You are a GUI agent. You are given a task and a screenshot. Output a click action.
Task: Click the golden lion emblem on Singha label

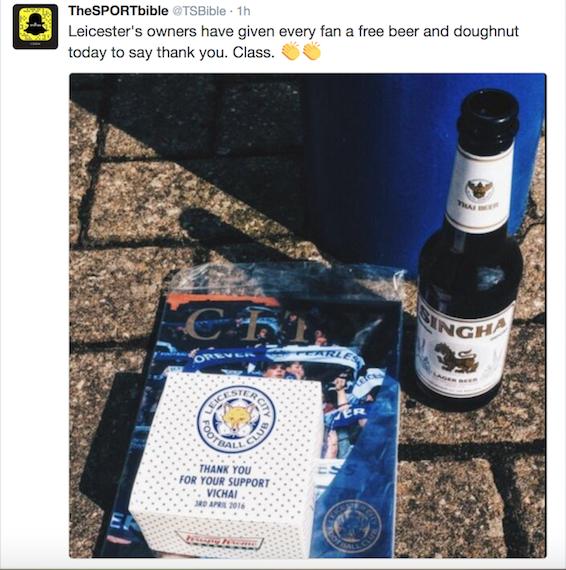point(457,358)
